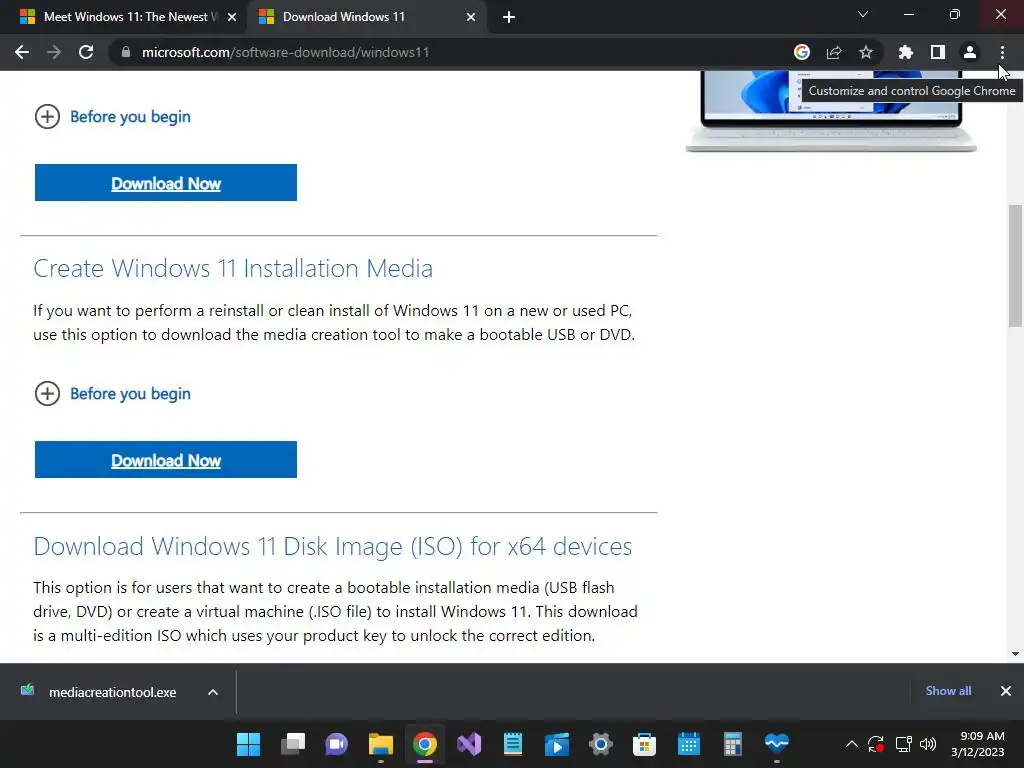The height and width of the screenshot is (768, 1024).
Task: Click the Windows 11 laptop image
Action: [x=831, y=111]
